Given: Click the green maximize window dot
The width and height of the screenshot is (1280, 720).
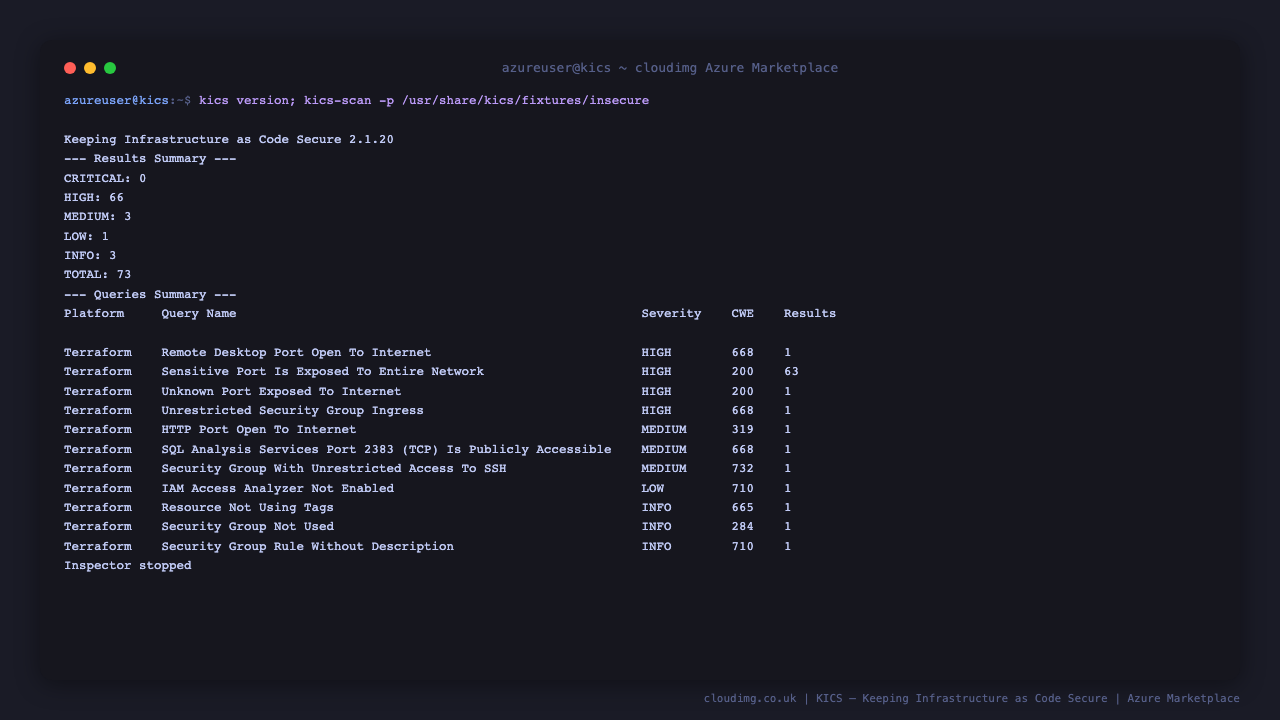Looking at the screenshot, I should (110, 68).
